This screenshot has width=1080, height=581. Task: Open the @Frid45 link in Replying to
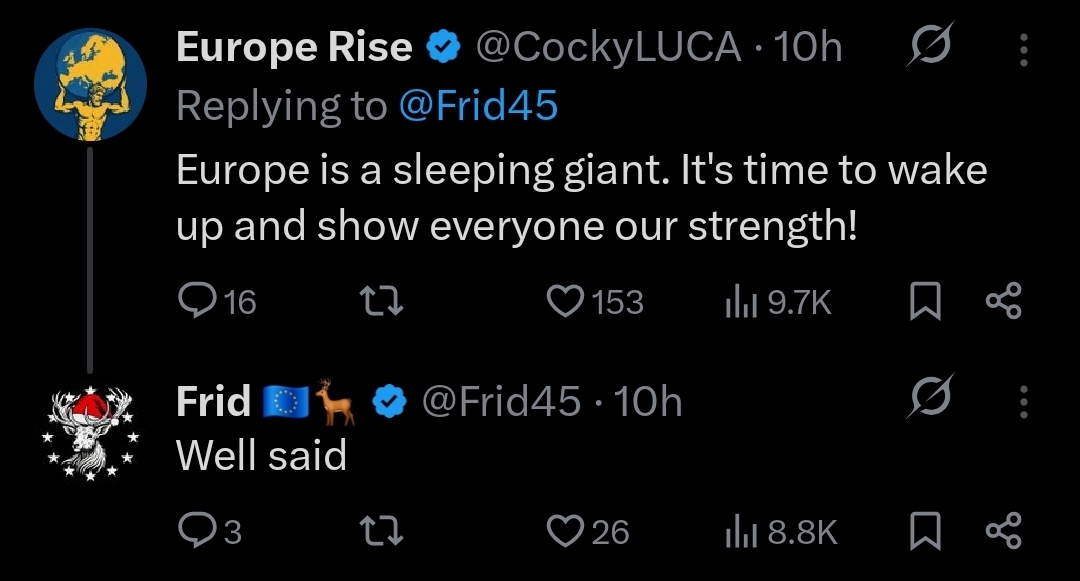pyautogui.click(x=478, y=106)
